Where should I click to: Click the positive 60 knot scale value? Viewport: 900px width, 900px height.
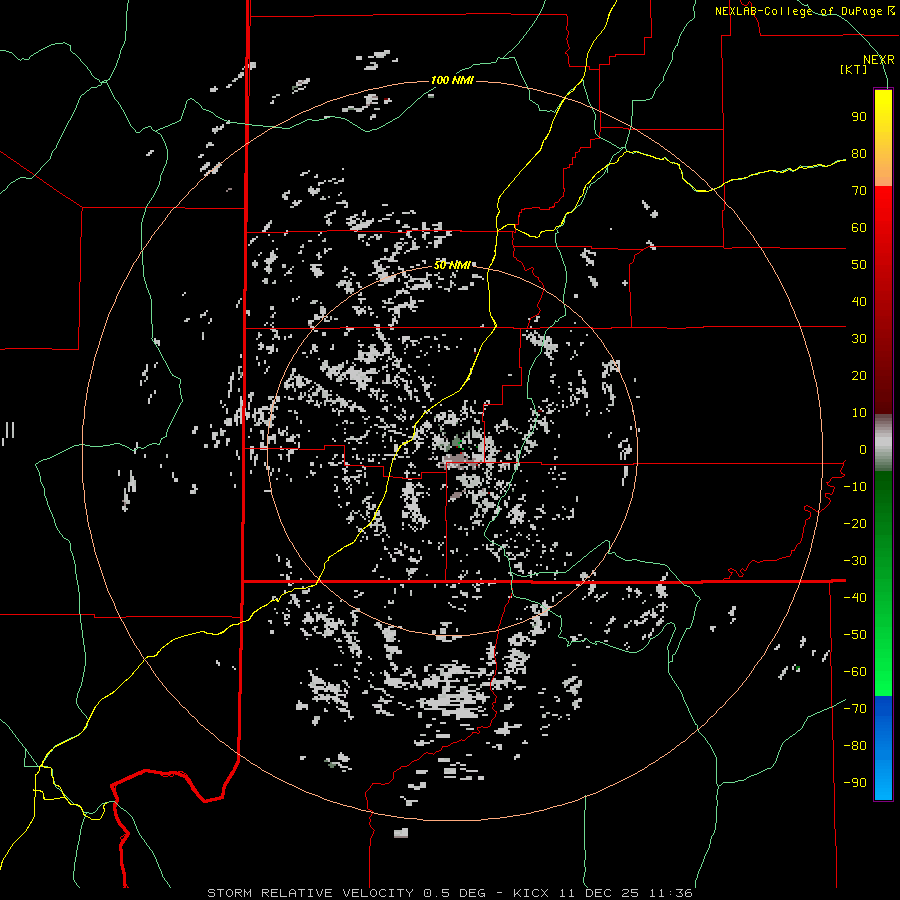click(859, 228)
